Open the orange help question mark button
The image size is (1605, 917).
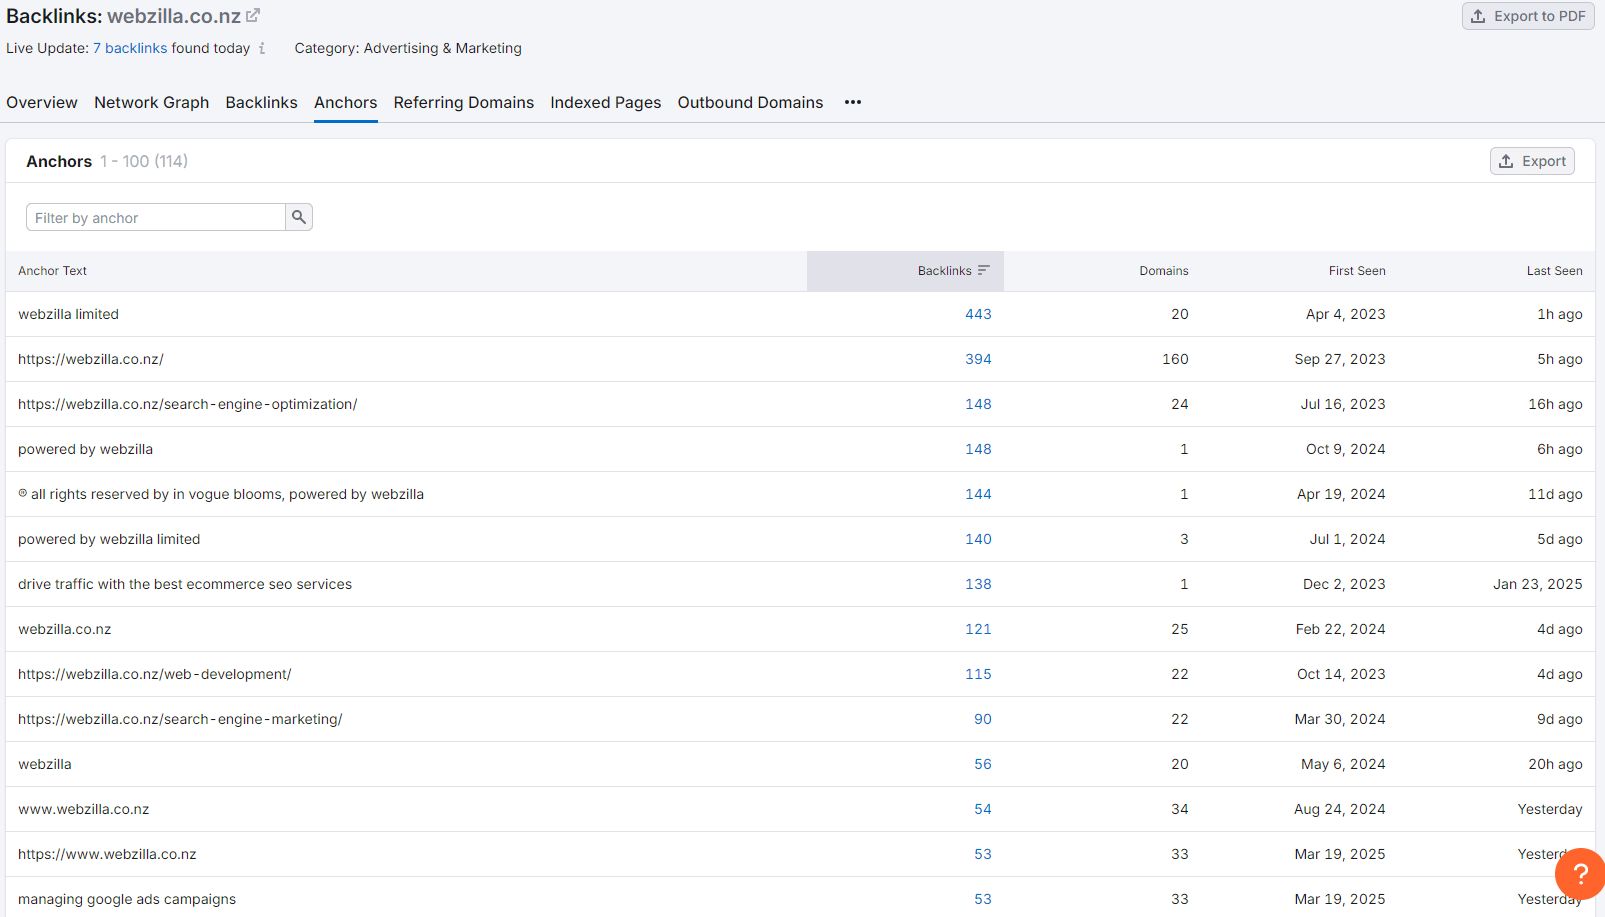point(1580,873)
